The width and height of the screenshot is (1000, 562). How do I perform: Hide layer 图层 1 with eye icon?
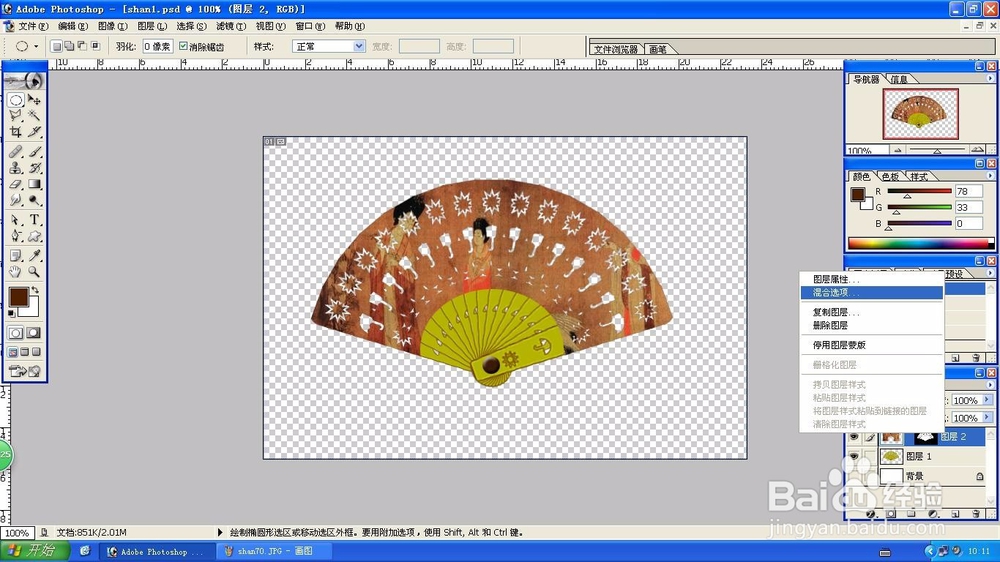[x=853, y=456]
